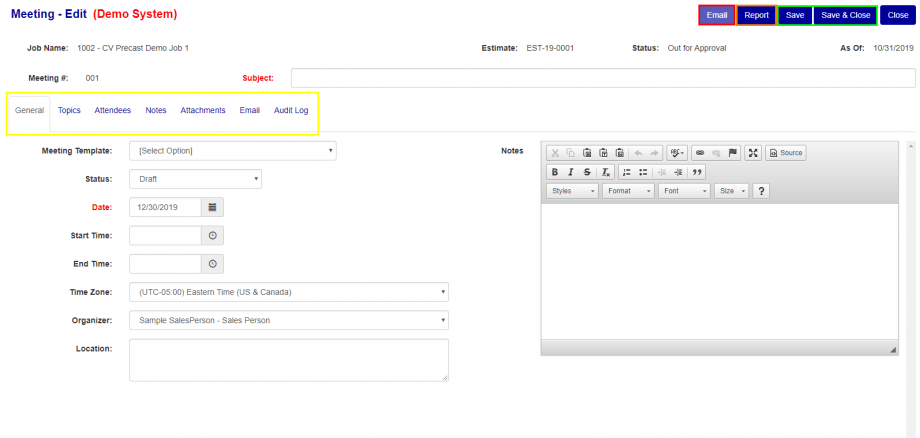The width and height of the screenshot is (920, 438).
Task: Click the Date field showing 12/30/2019
Action: (165, 207)
